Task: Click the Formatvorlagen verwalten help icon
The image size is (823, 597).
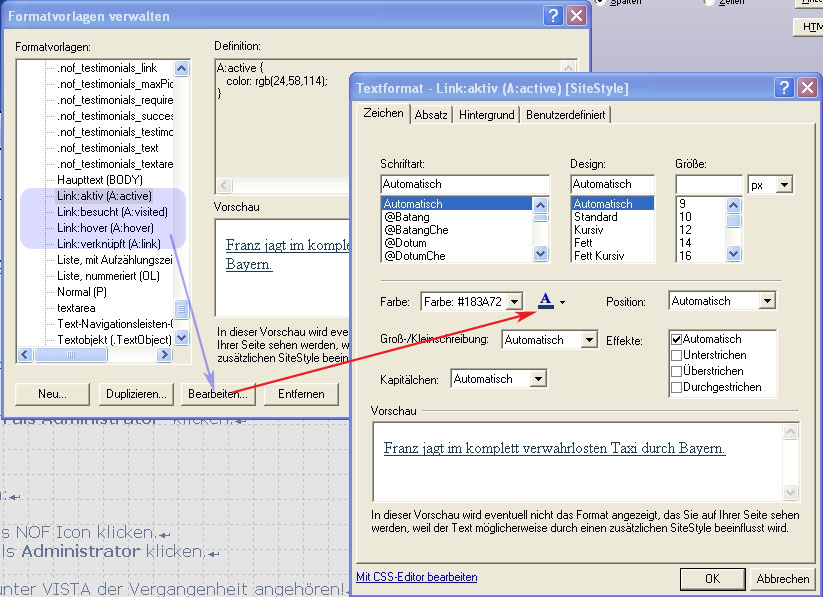Action: [553, 16]
